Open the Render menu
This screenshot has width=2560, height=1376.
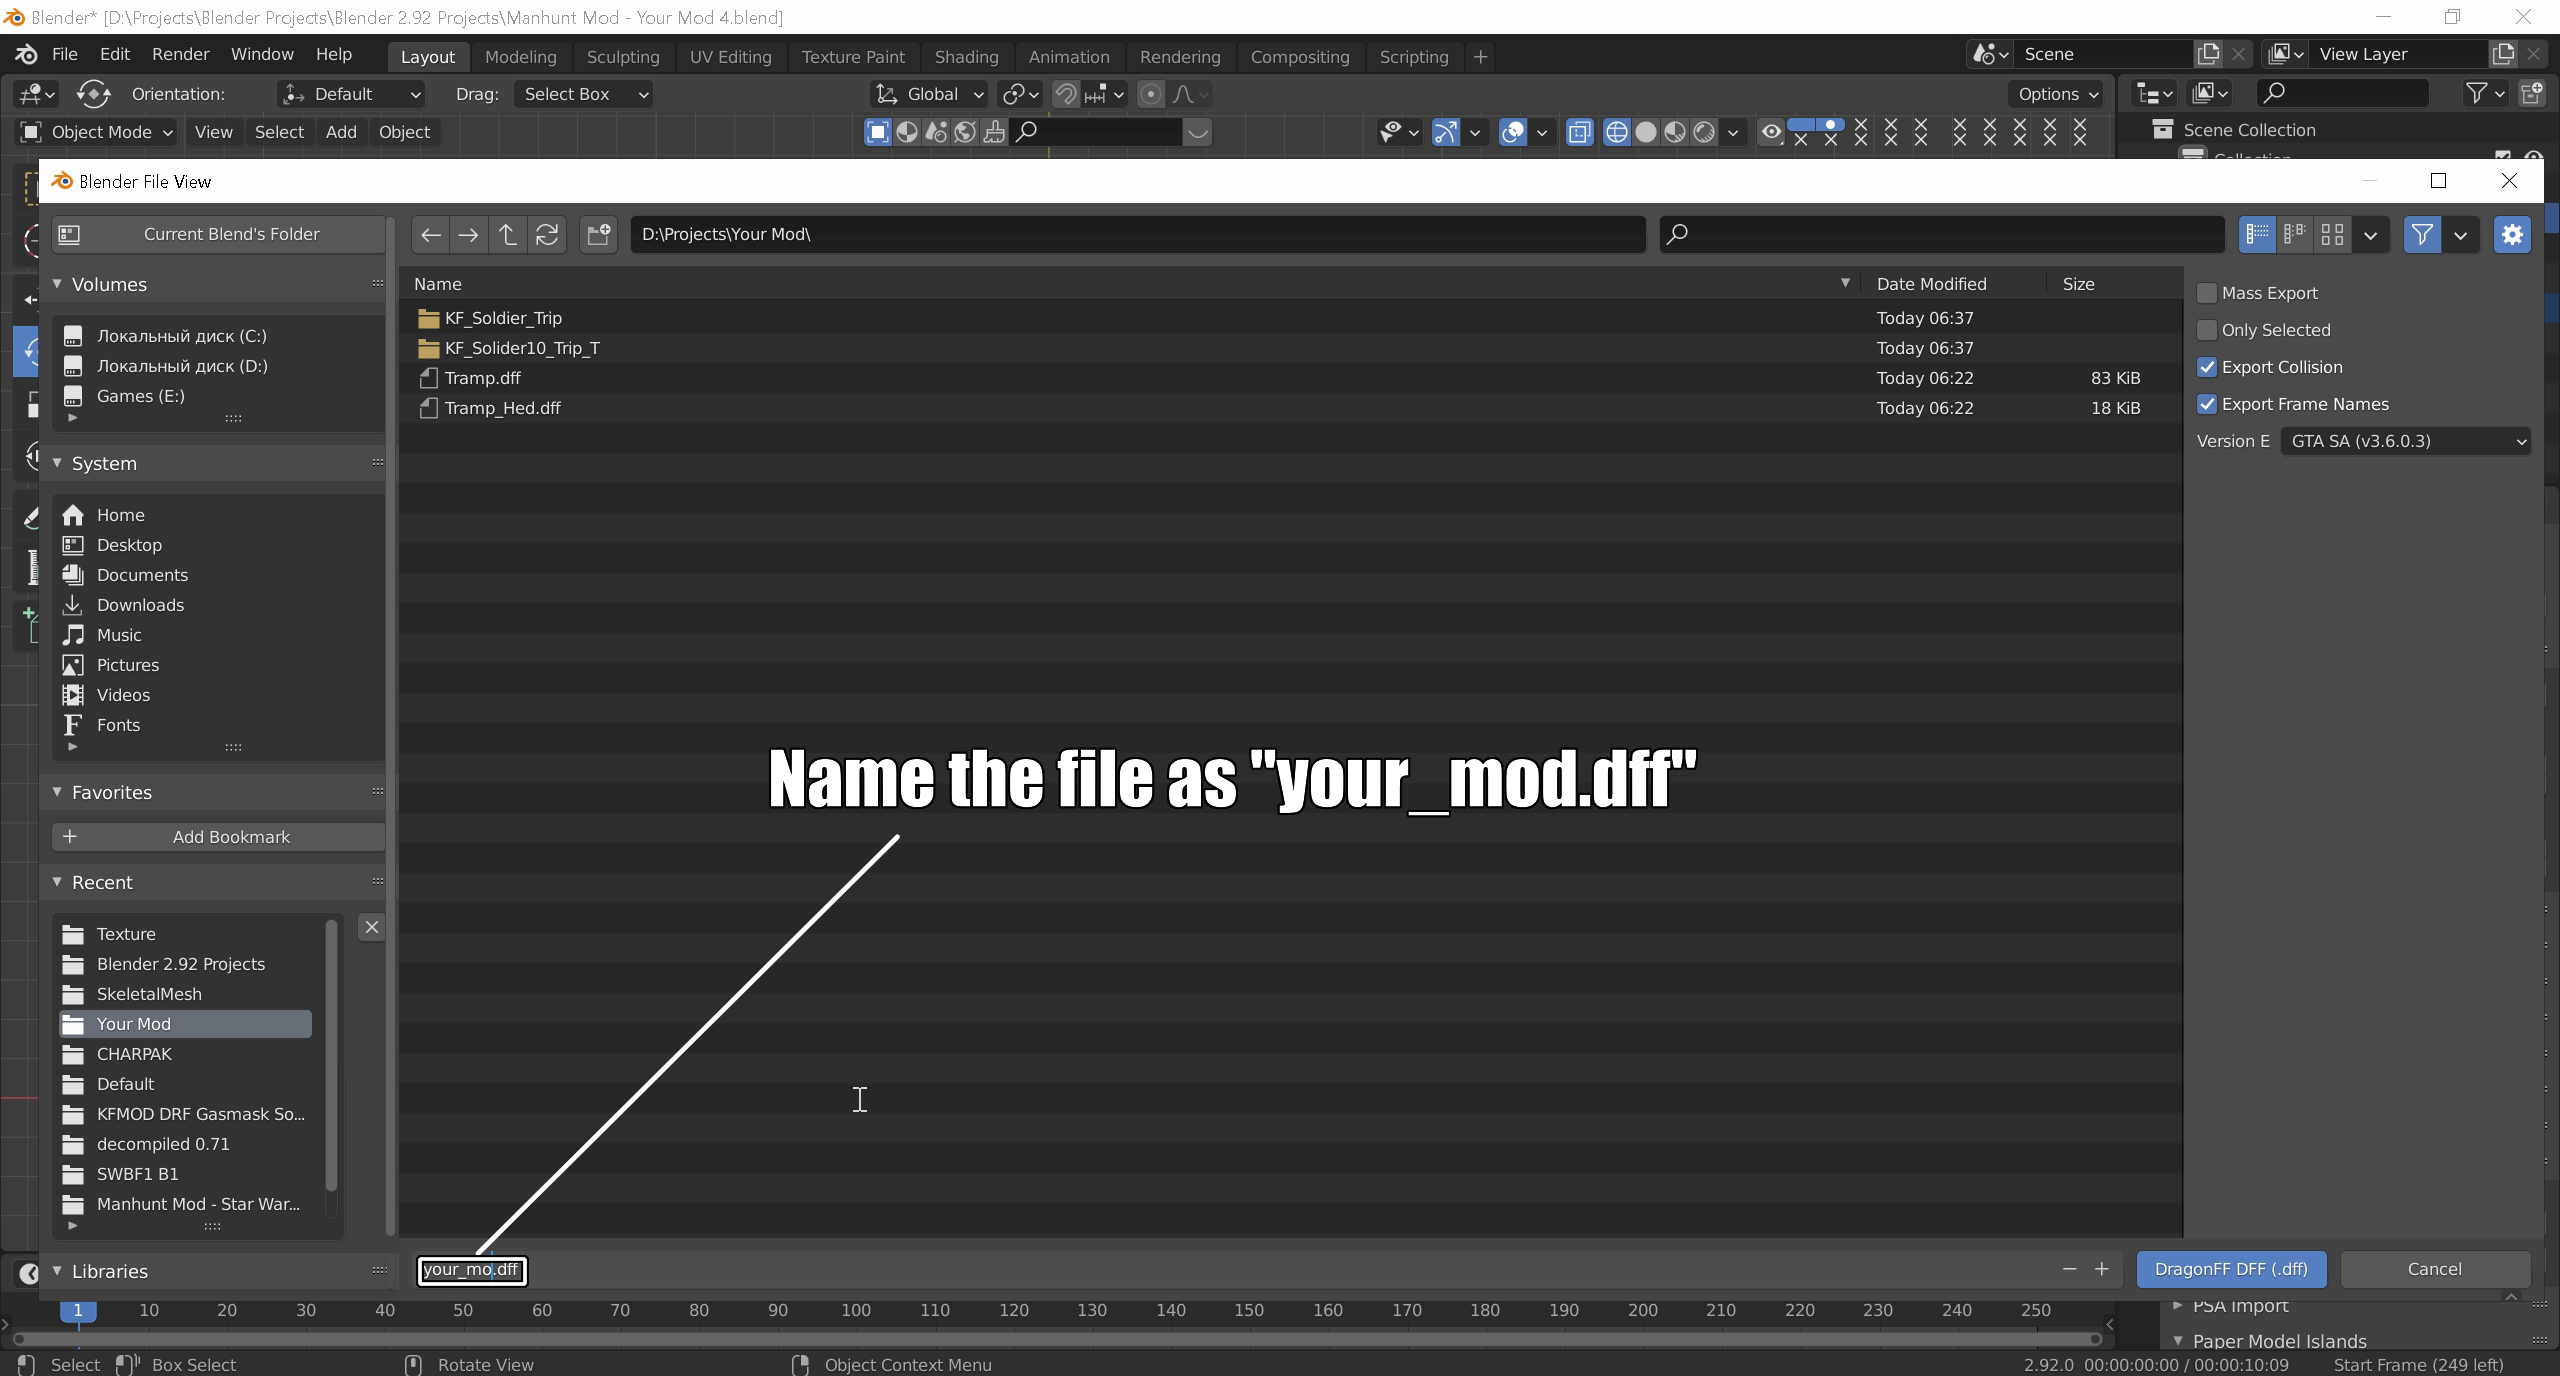click(180, 54)
